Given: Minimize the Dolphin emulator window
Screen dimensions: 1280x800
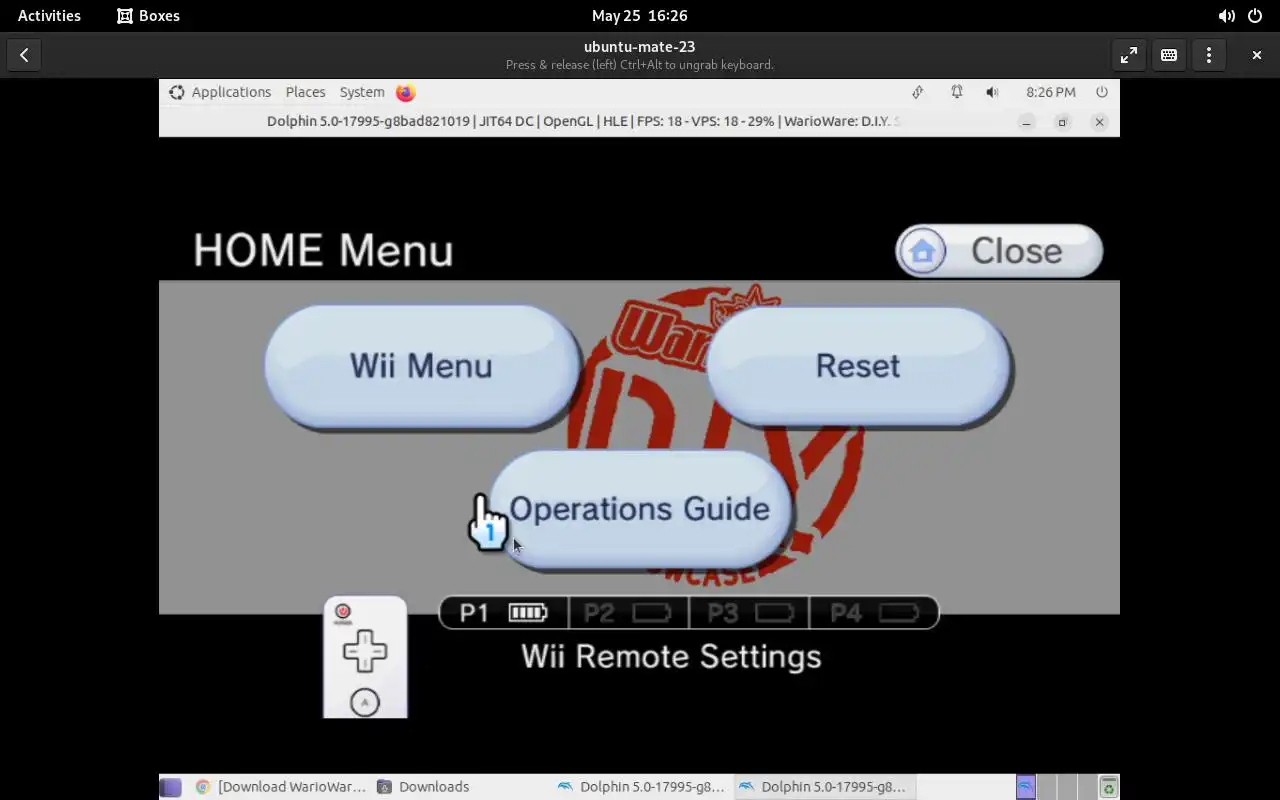Looking at the screenshot, I should pos(1026,122).
